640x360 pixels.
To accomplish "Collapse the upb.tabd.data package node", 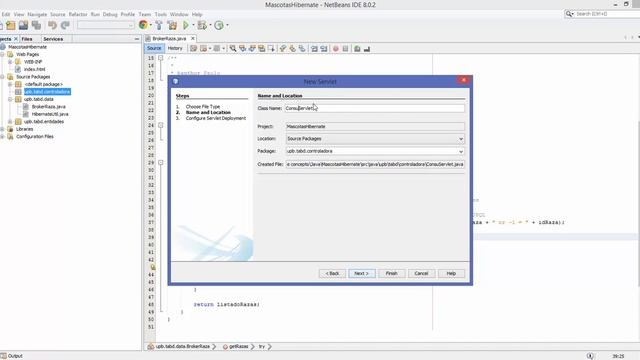I will pos(10,99).
